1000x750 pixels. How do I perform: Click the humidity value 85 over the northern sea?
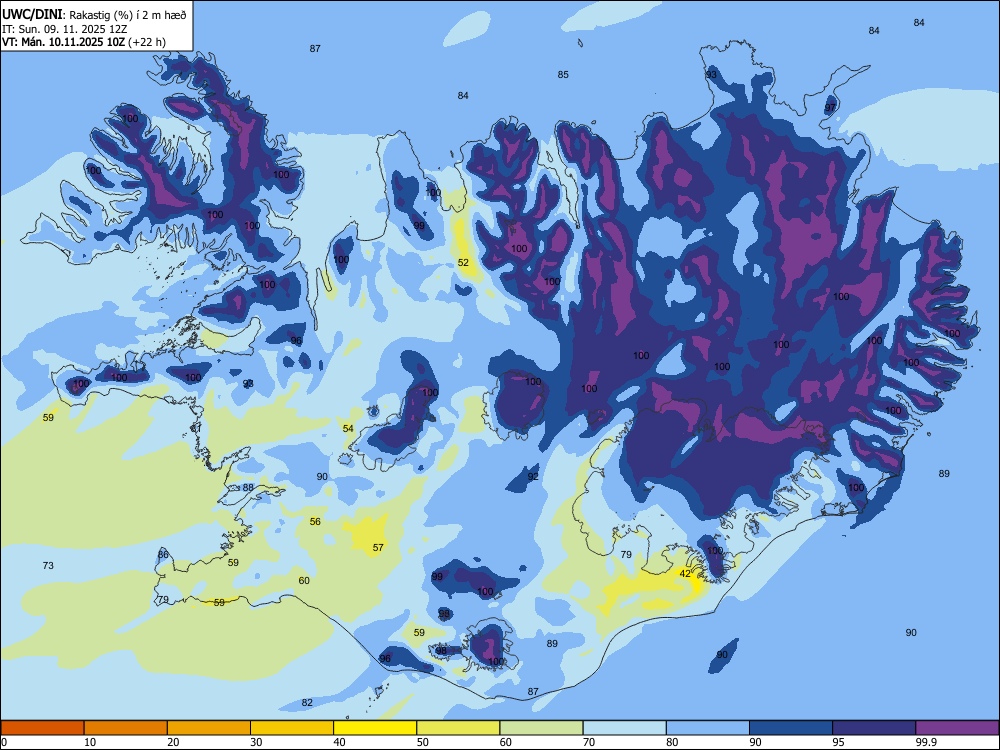pyautogui.click(x=562, y=75)
